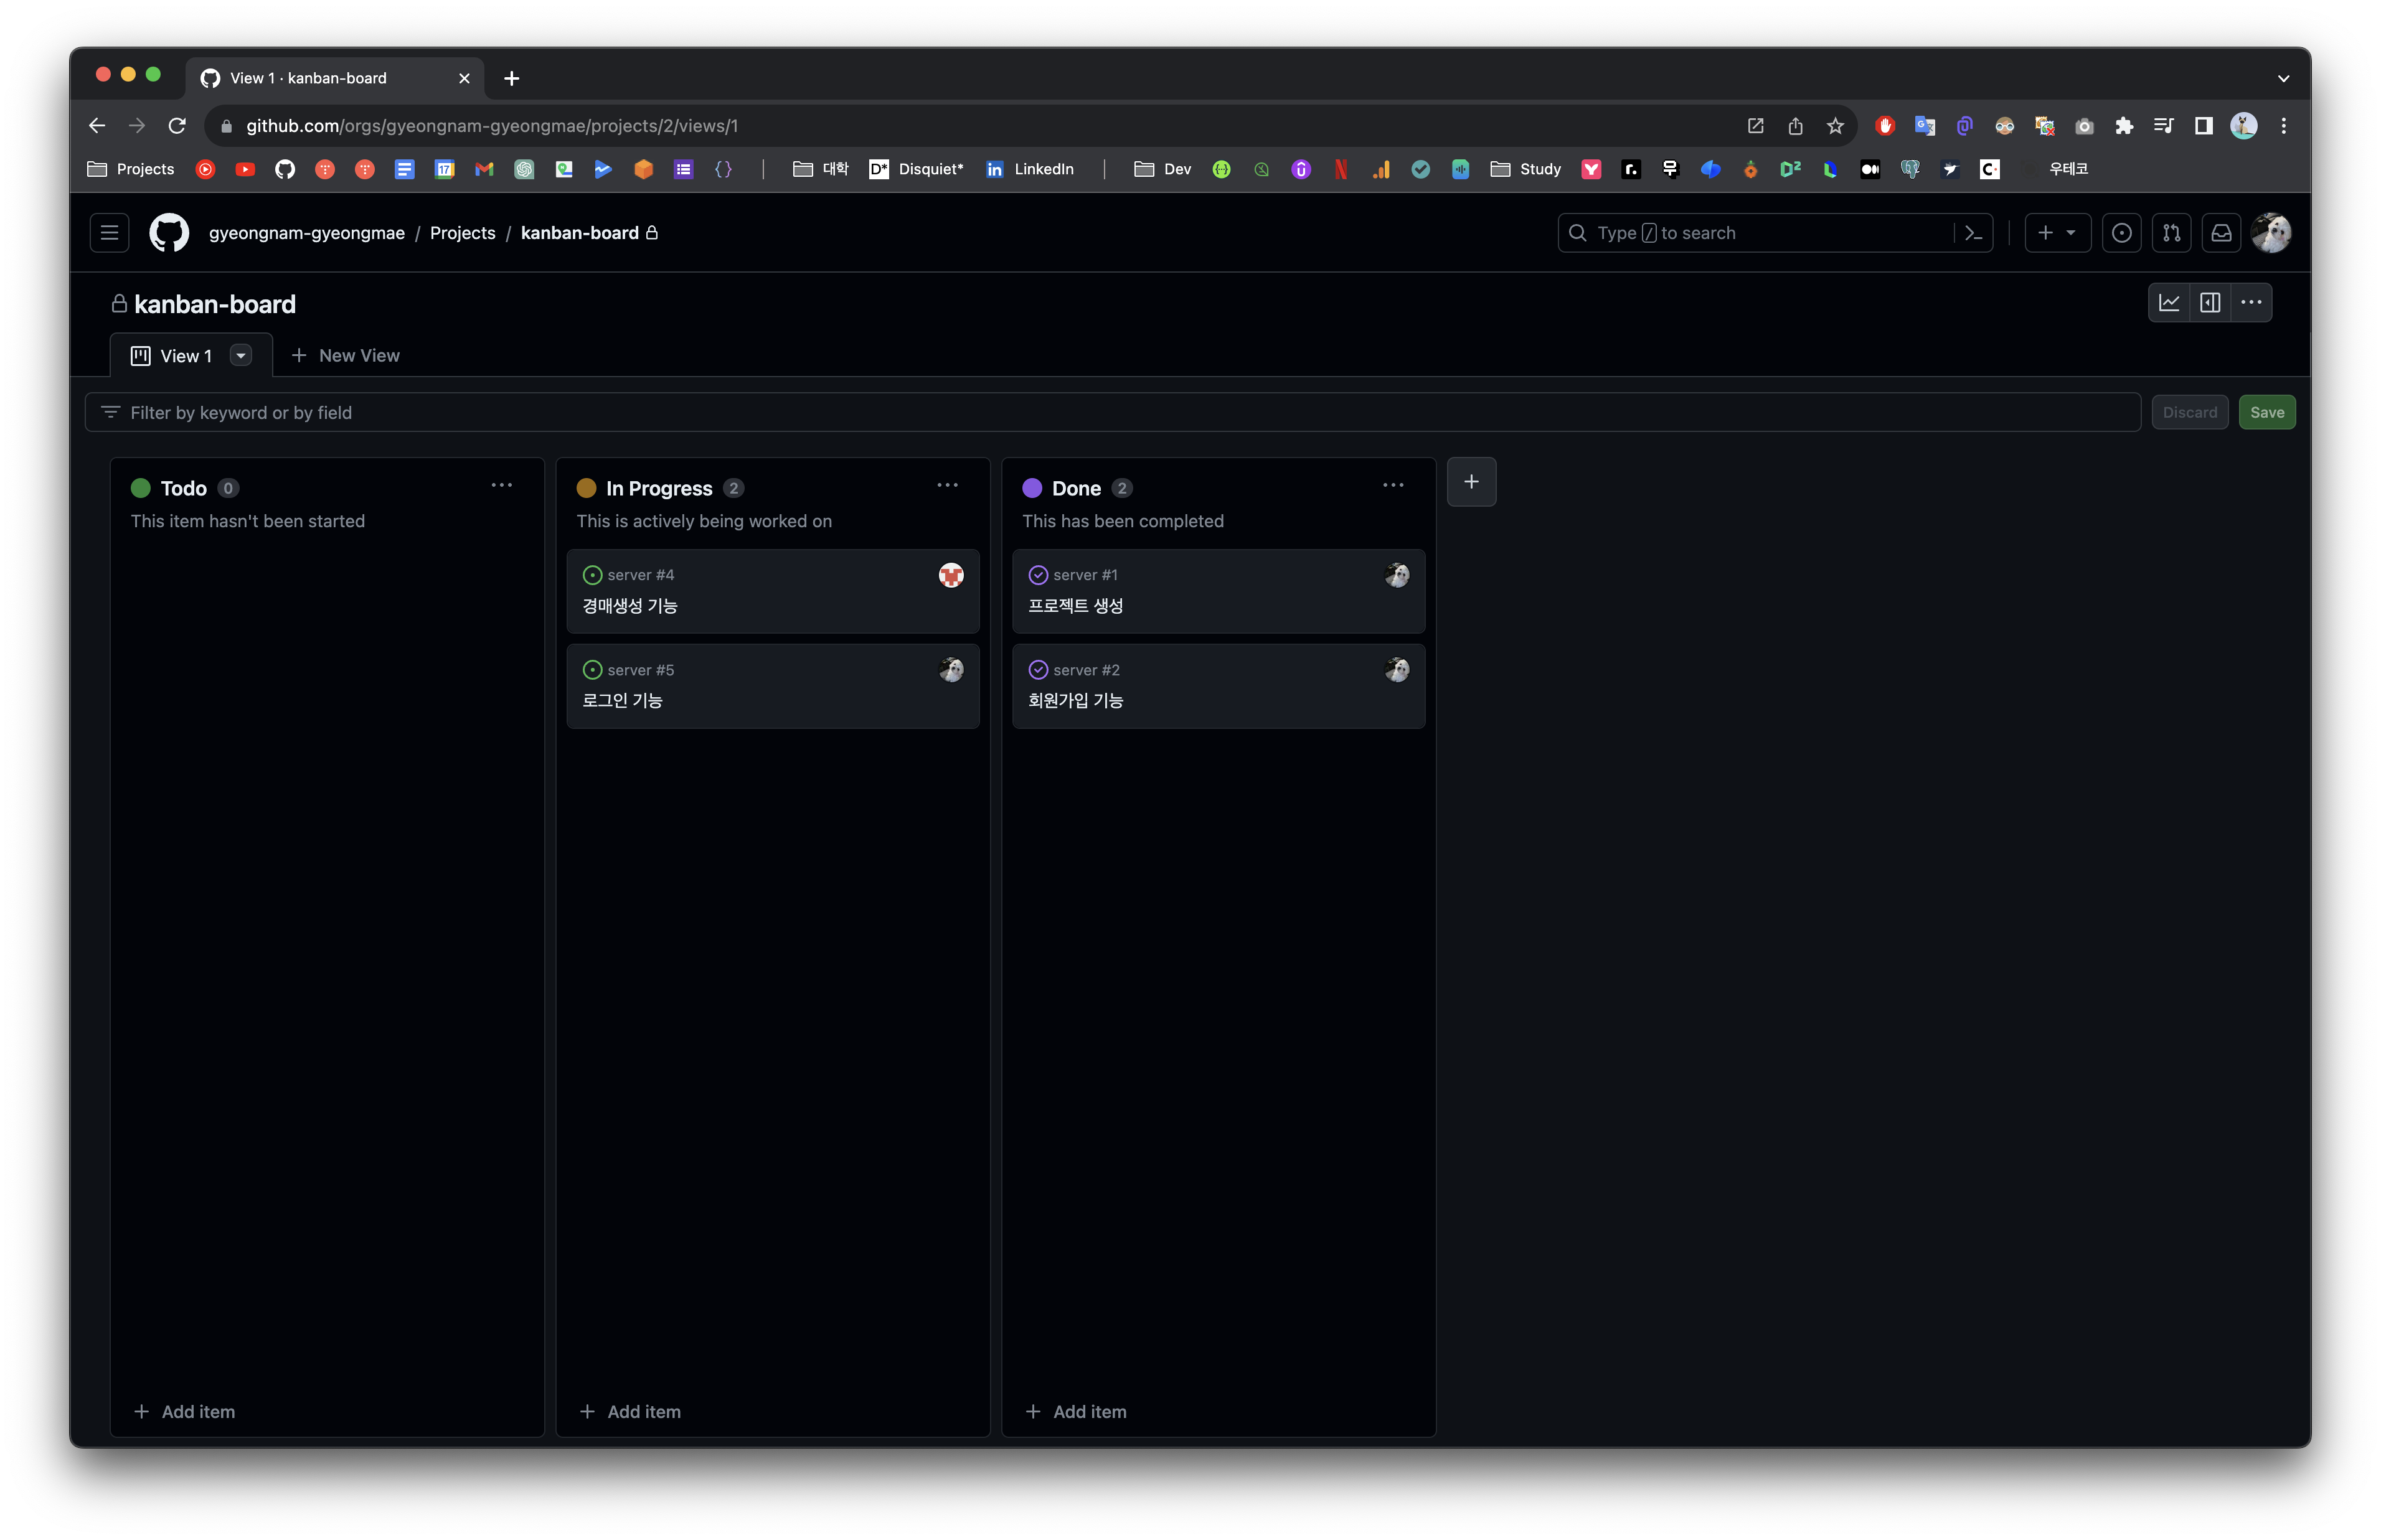2381x1540 pixels.
Task: Click the Projects breadcrumb link
Action: click(x=462, y=233)
